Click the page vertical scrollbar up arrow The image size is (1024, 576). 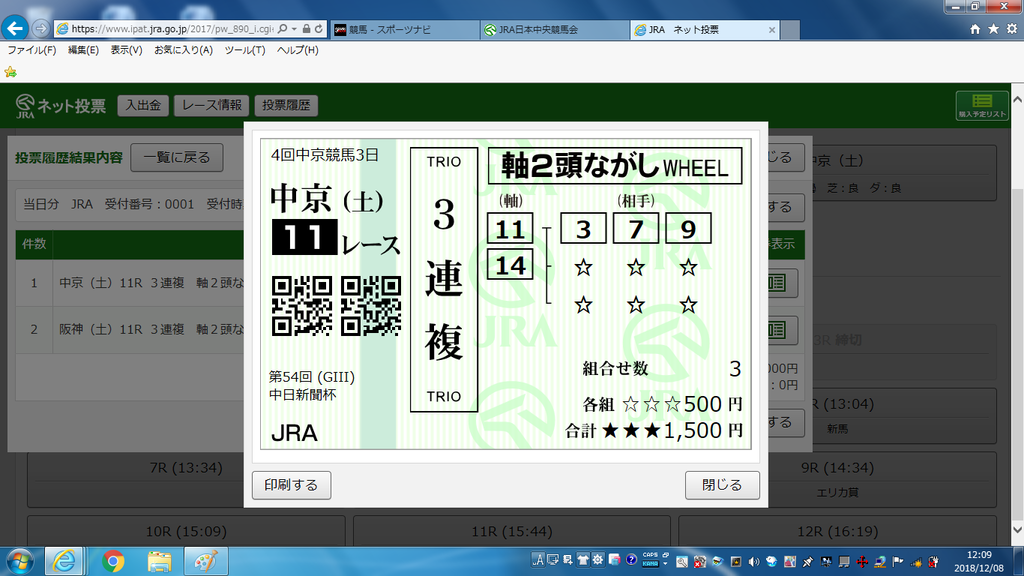(1017, 100)
